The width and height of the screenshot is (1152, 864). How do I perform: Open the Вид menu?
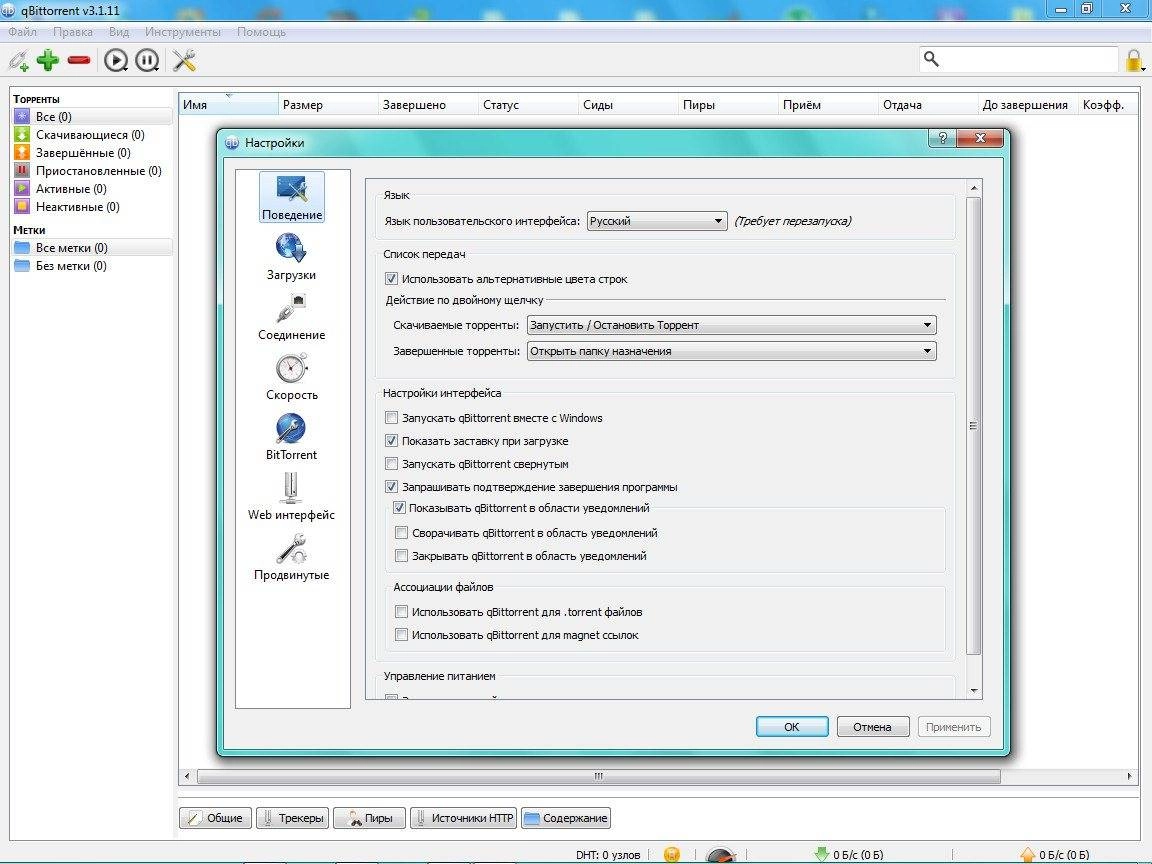(x=119, y=32)
